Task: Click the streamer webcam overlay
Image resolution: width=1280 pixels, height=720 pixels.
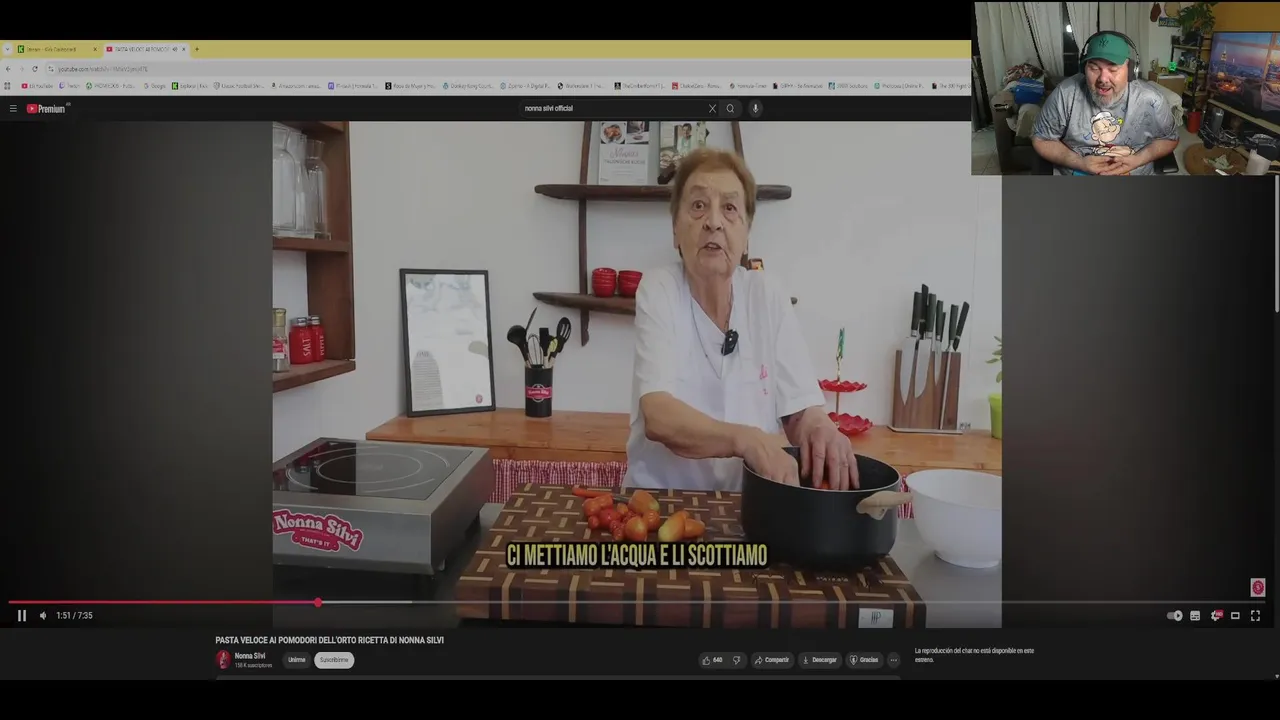Action: pyautogui.click(x=1125, y=88)
